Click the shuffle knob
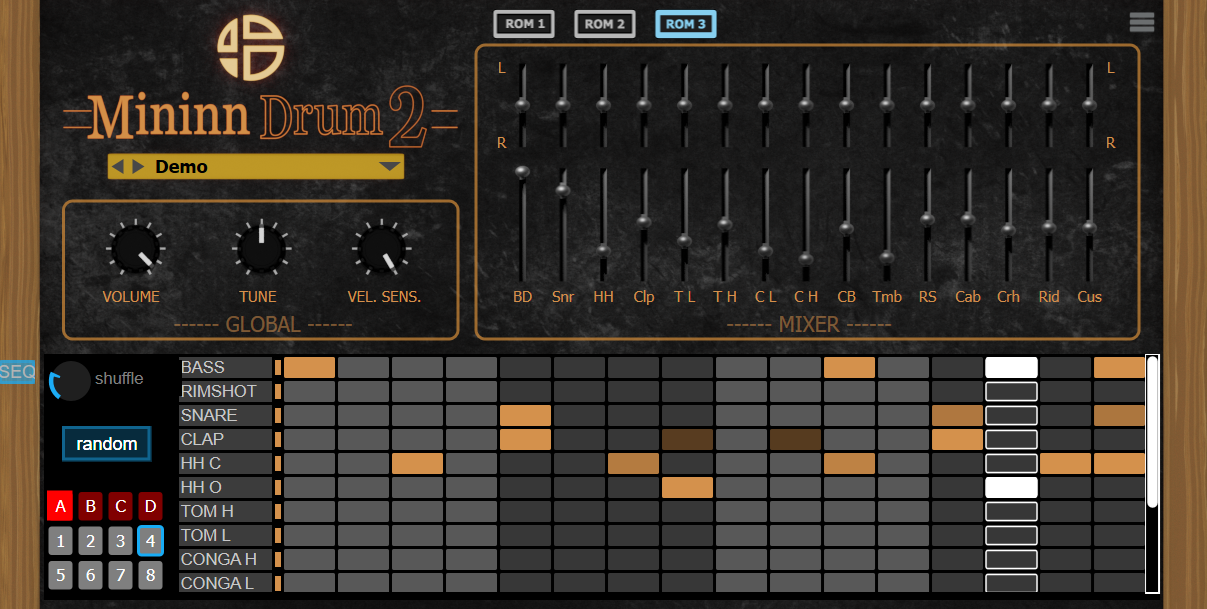Screen dimensions: 1207x609 (x=70, y=380)
